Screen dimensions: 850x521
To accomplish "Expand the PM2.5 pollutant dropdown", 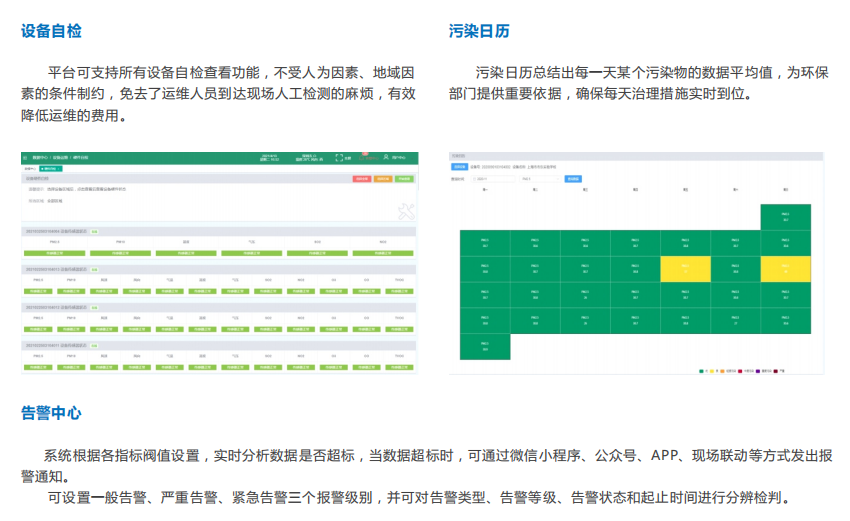I will point(540,179).
